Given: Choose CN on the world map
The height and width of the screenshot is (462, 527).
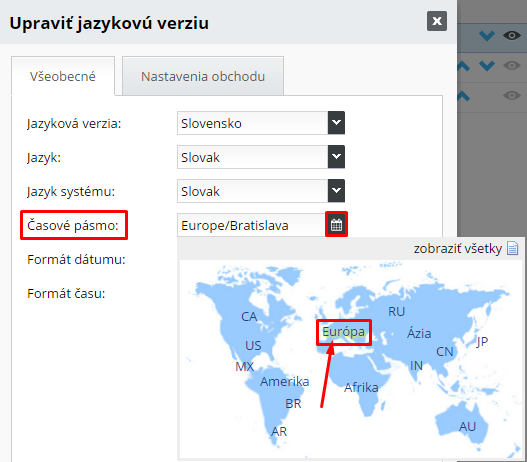Looking at the screenshot, I should (x=445, y=352).
